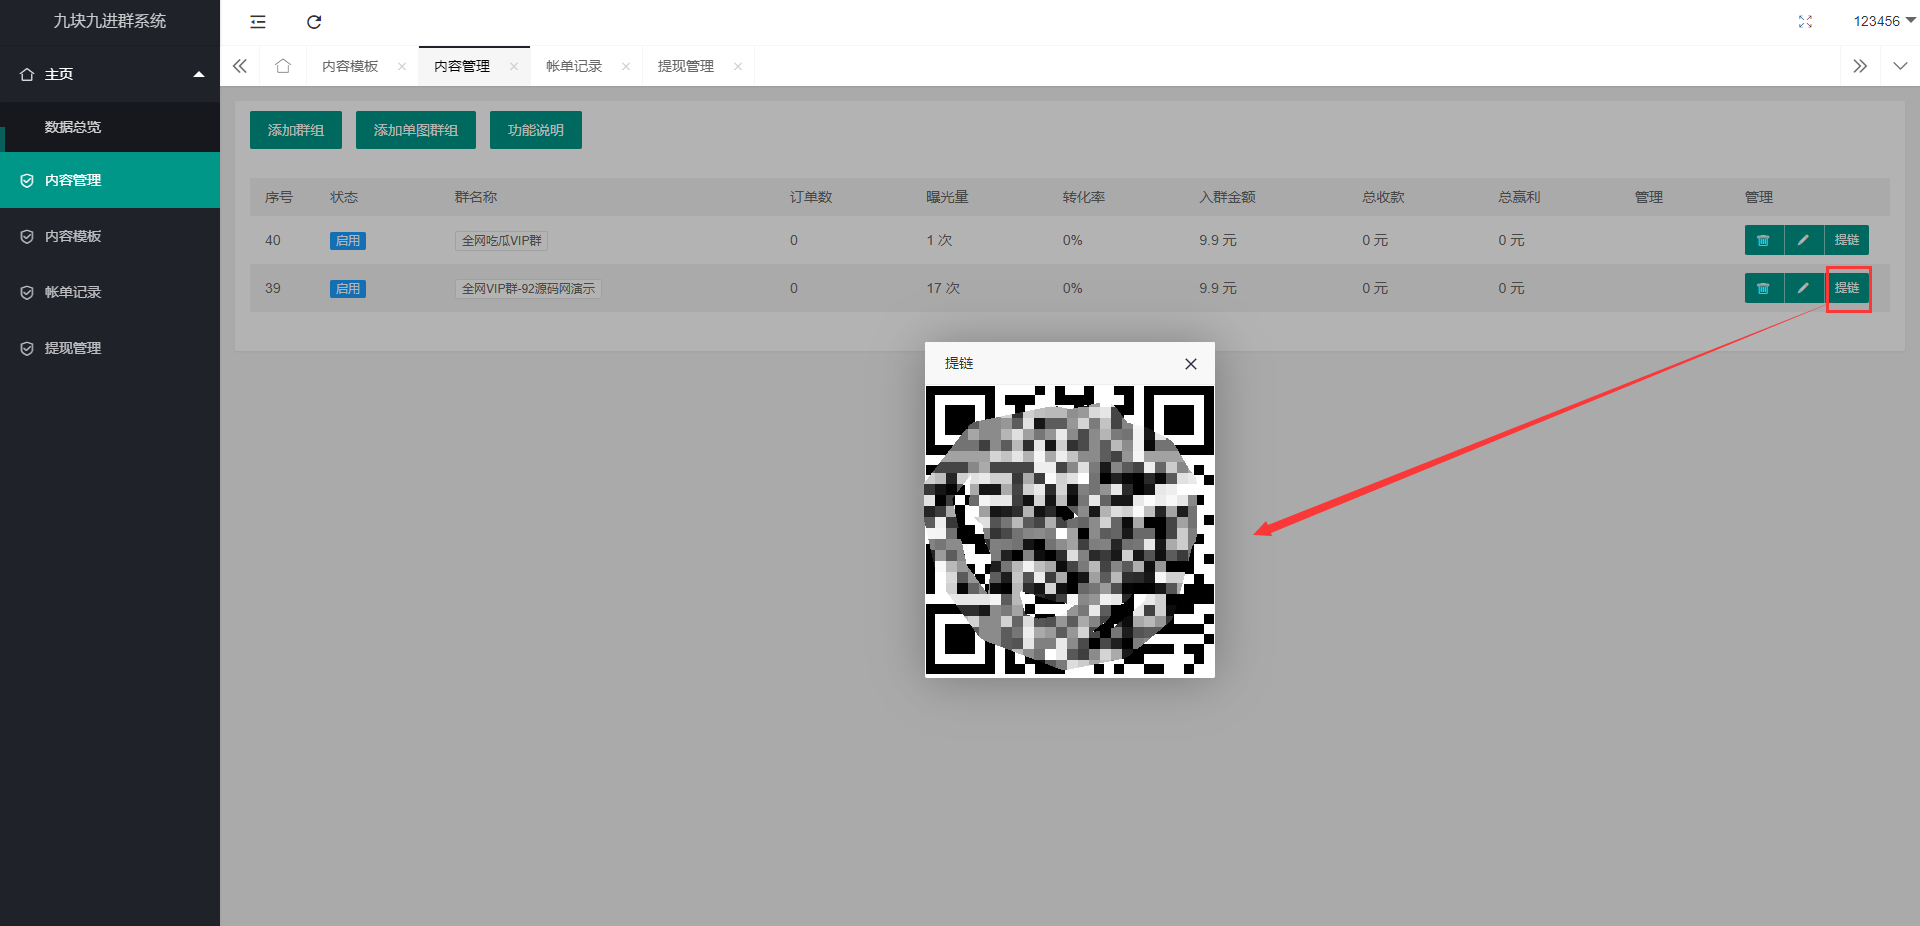Image resolution: width=1920 pixels, height=926 pixels.
Task: Click the tabs scroll-left double arrow
Action: pyautogui.click(x=240, y=66)
